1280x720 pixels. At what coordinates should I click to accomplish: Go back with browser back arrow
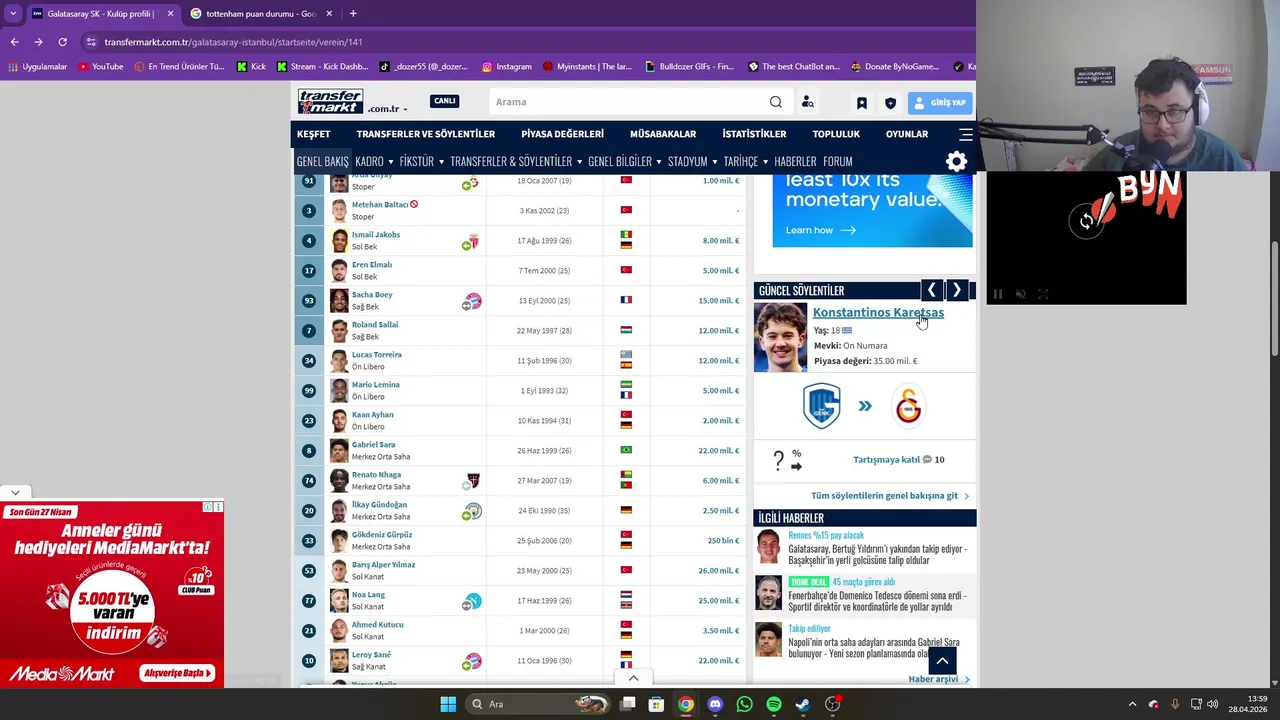click(14, 42)
